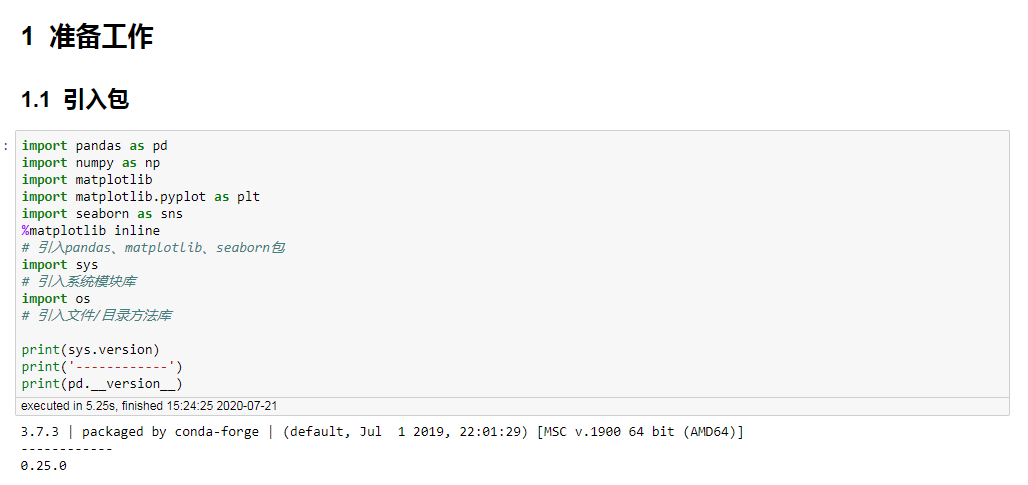Click the 'import pandas as pd' line

(94, 146)
